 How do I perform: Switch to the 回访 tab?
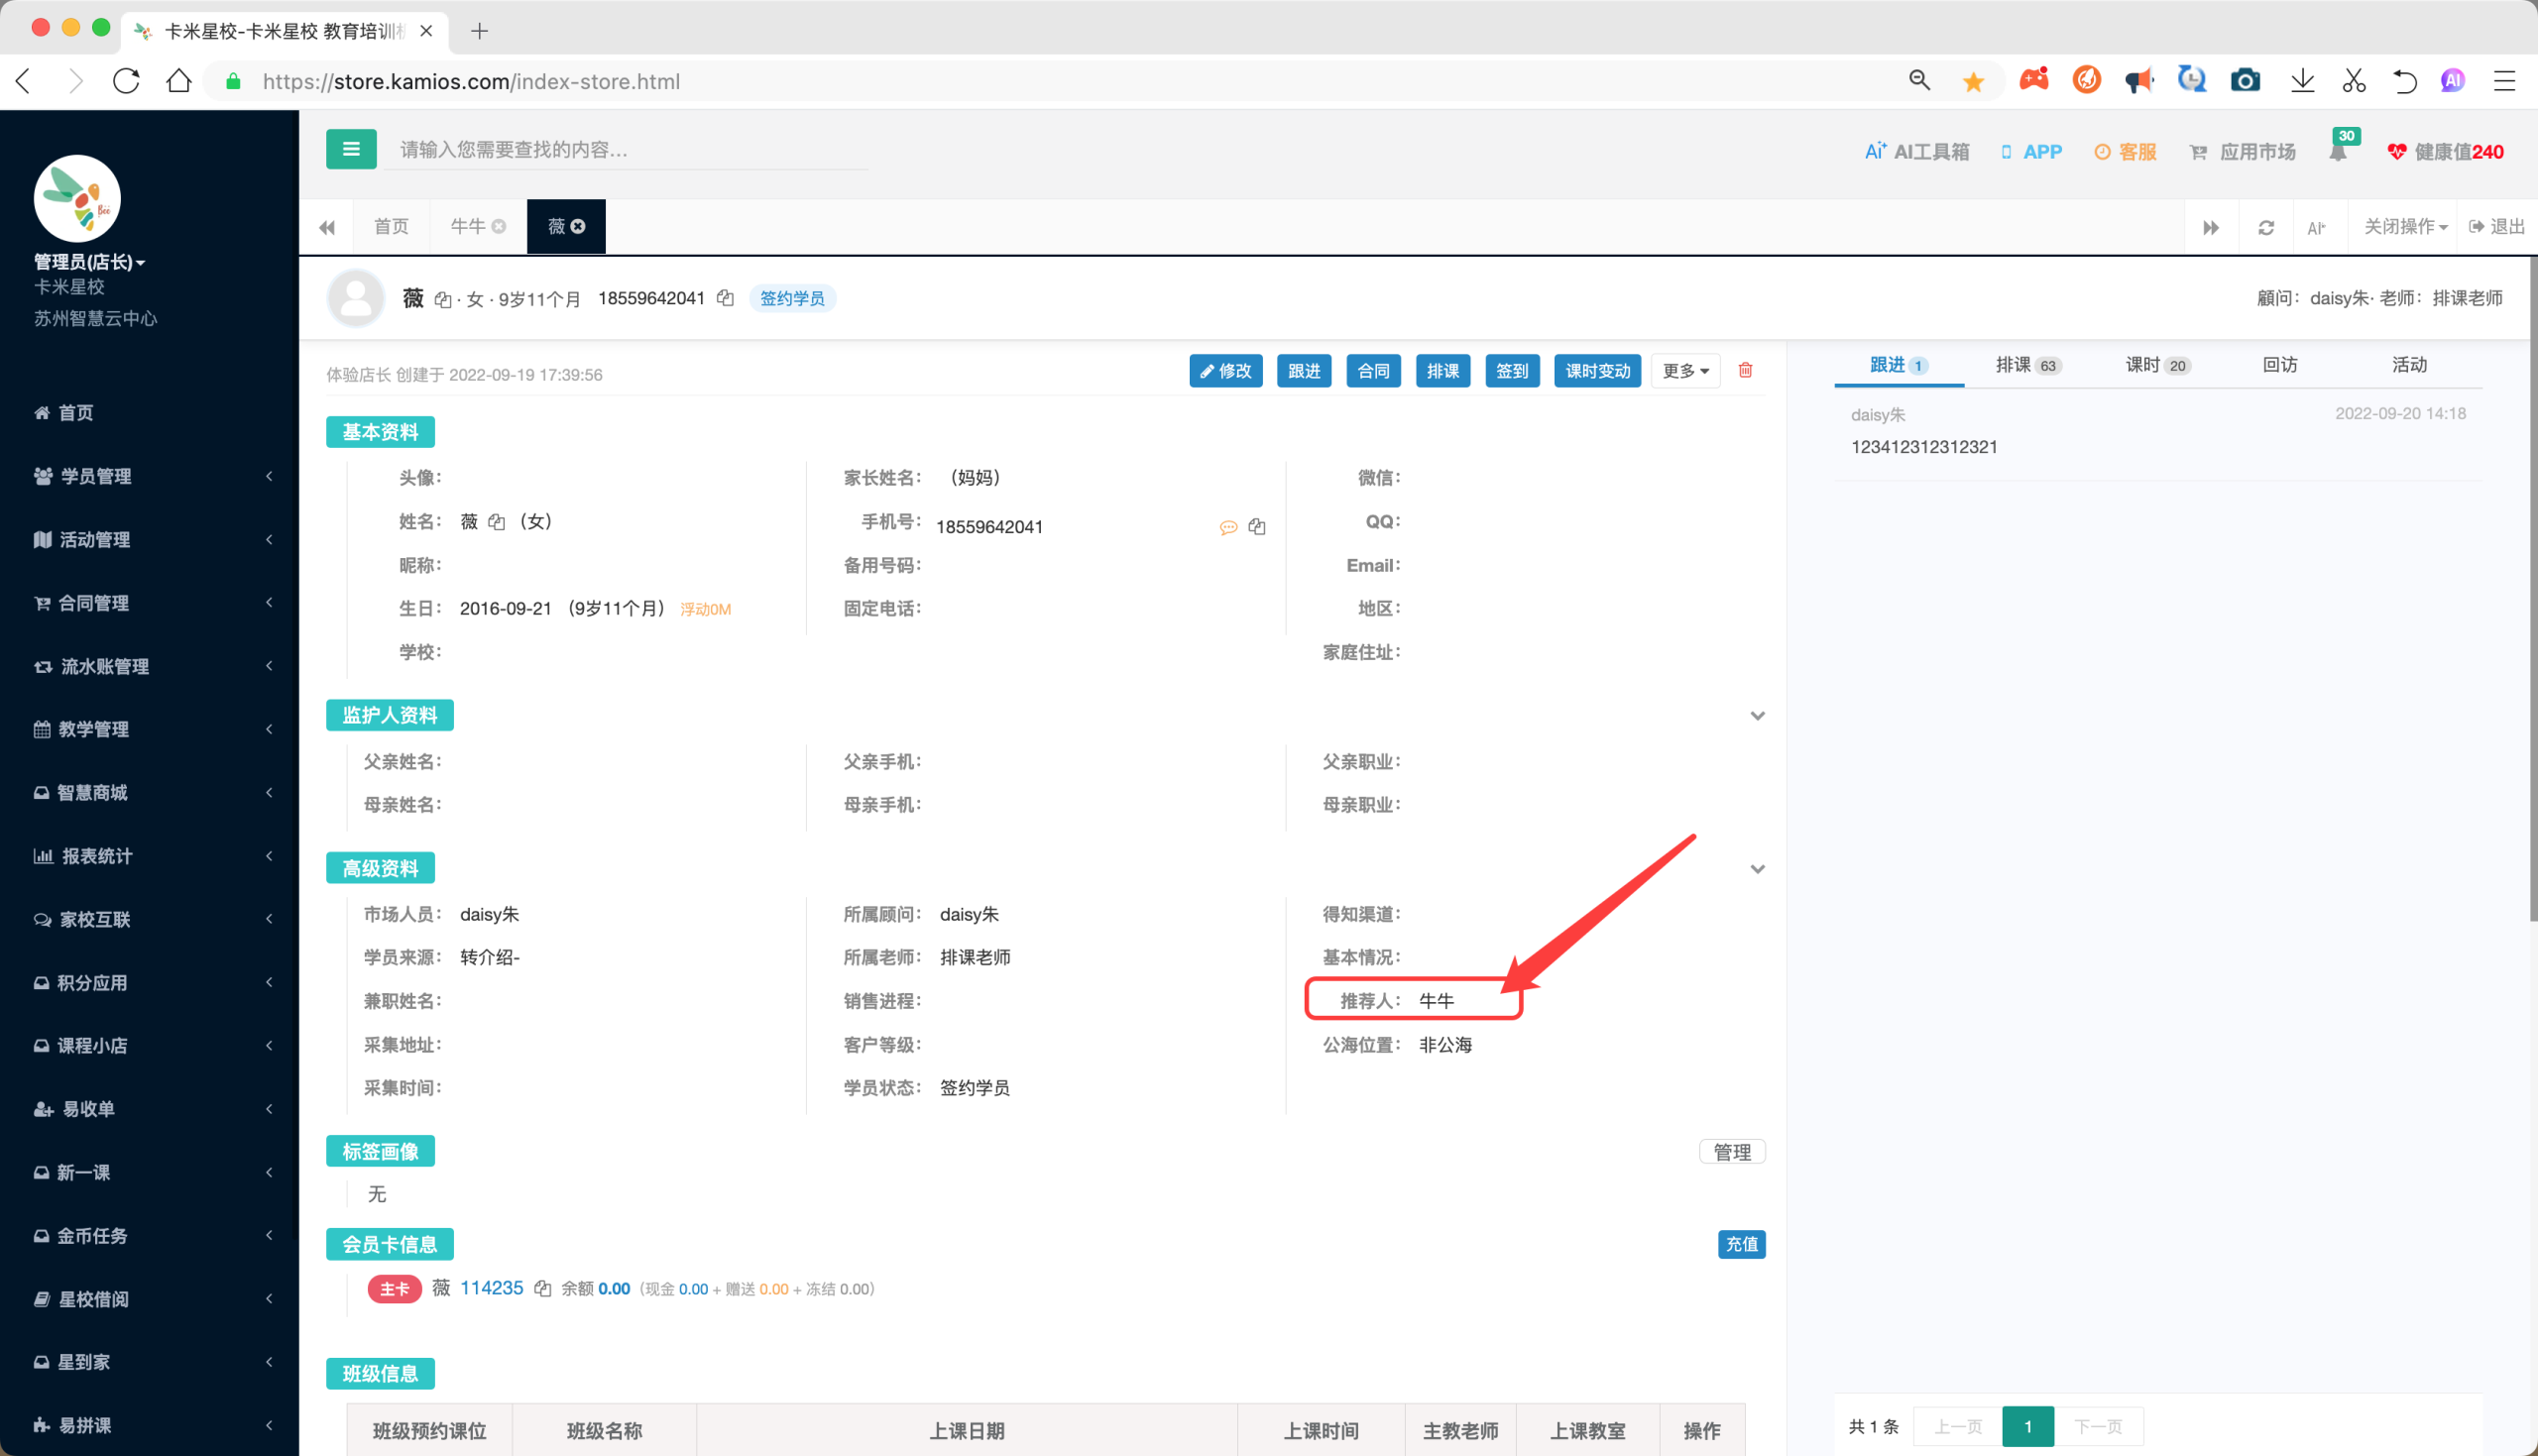[2280, 365]
